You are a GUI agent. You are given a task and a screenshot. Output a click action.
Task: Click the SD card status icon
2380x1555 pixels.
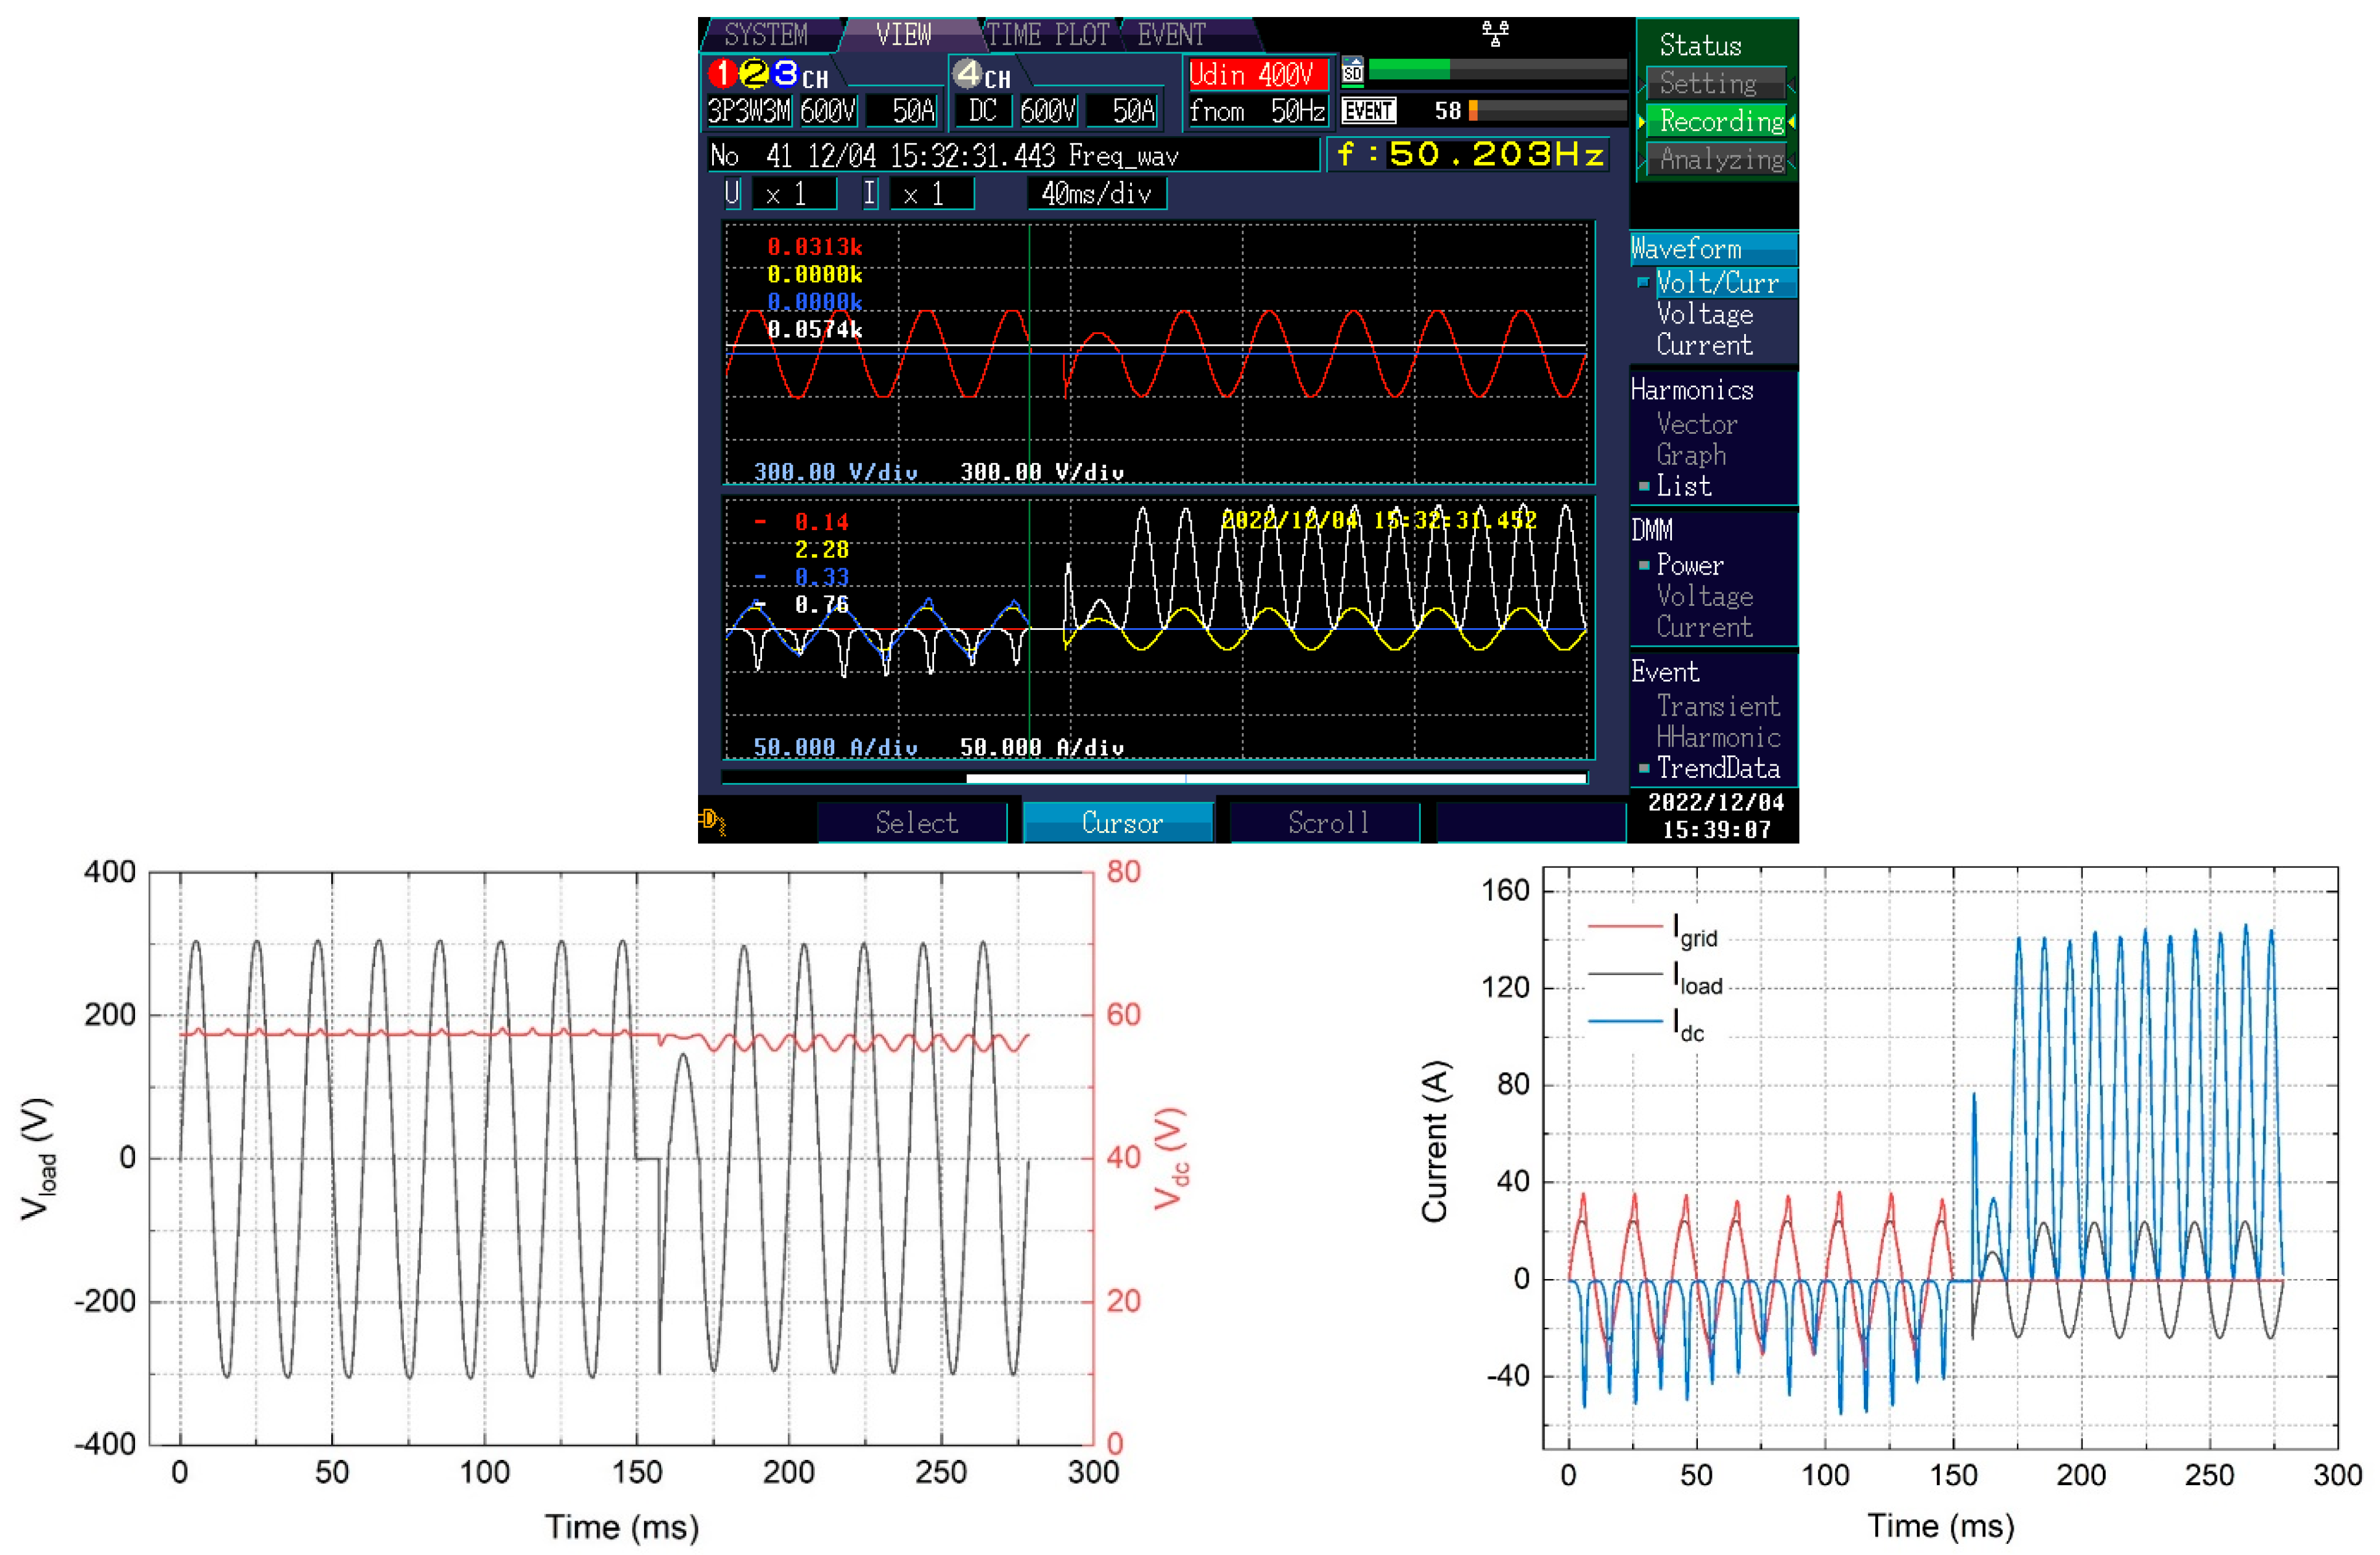tap(1352, 71)
